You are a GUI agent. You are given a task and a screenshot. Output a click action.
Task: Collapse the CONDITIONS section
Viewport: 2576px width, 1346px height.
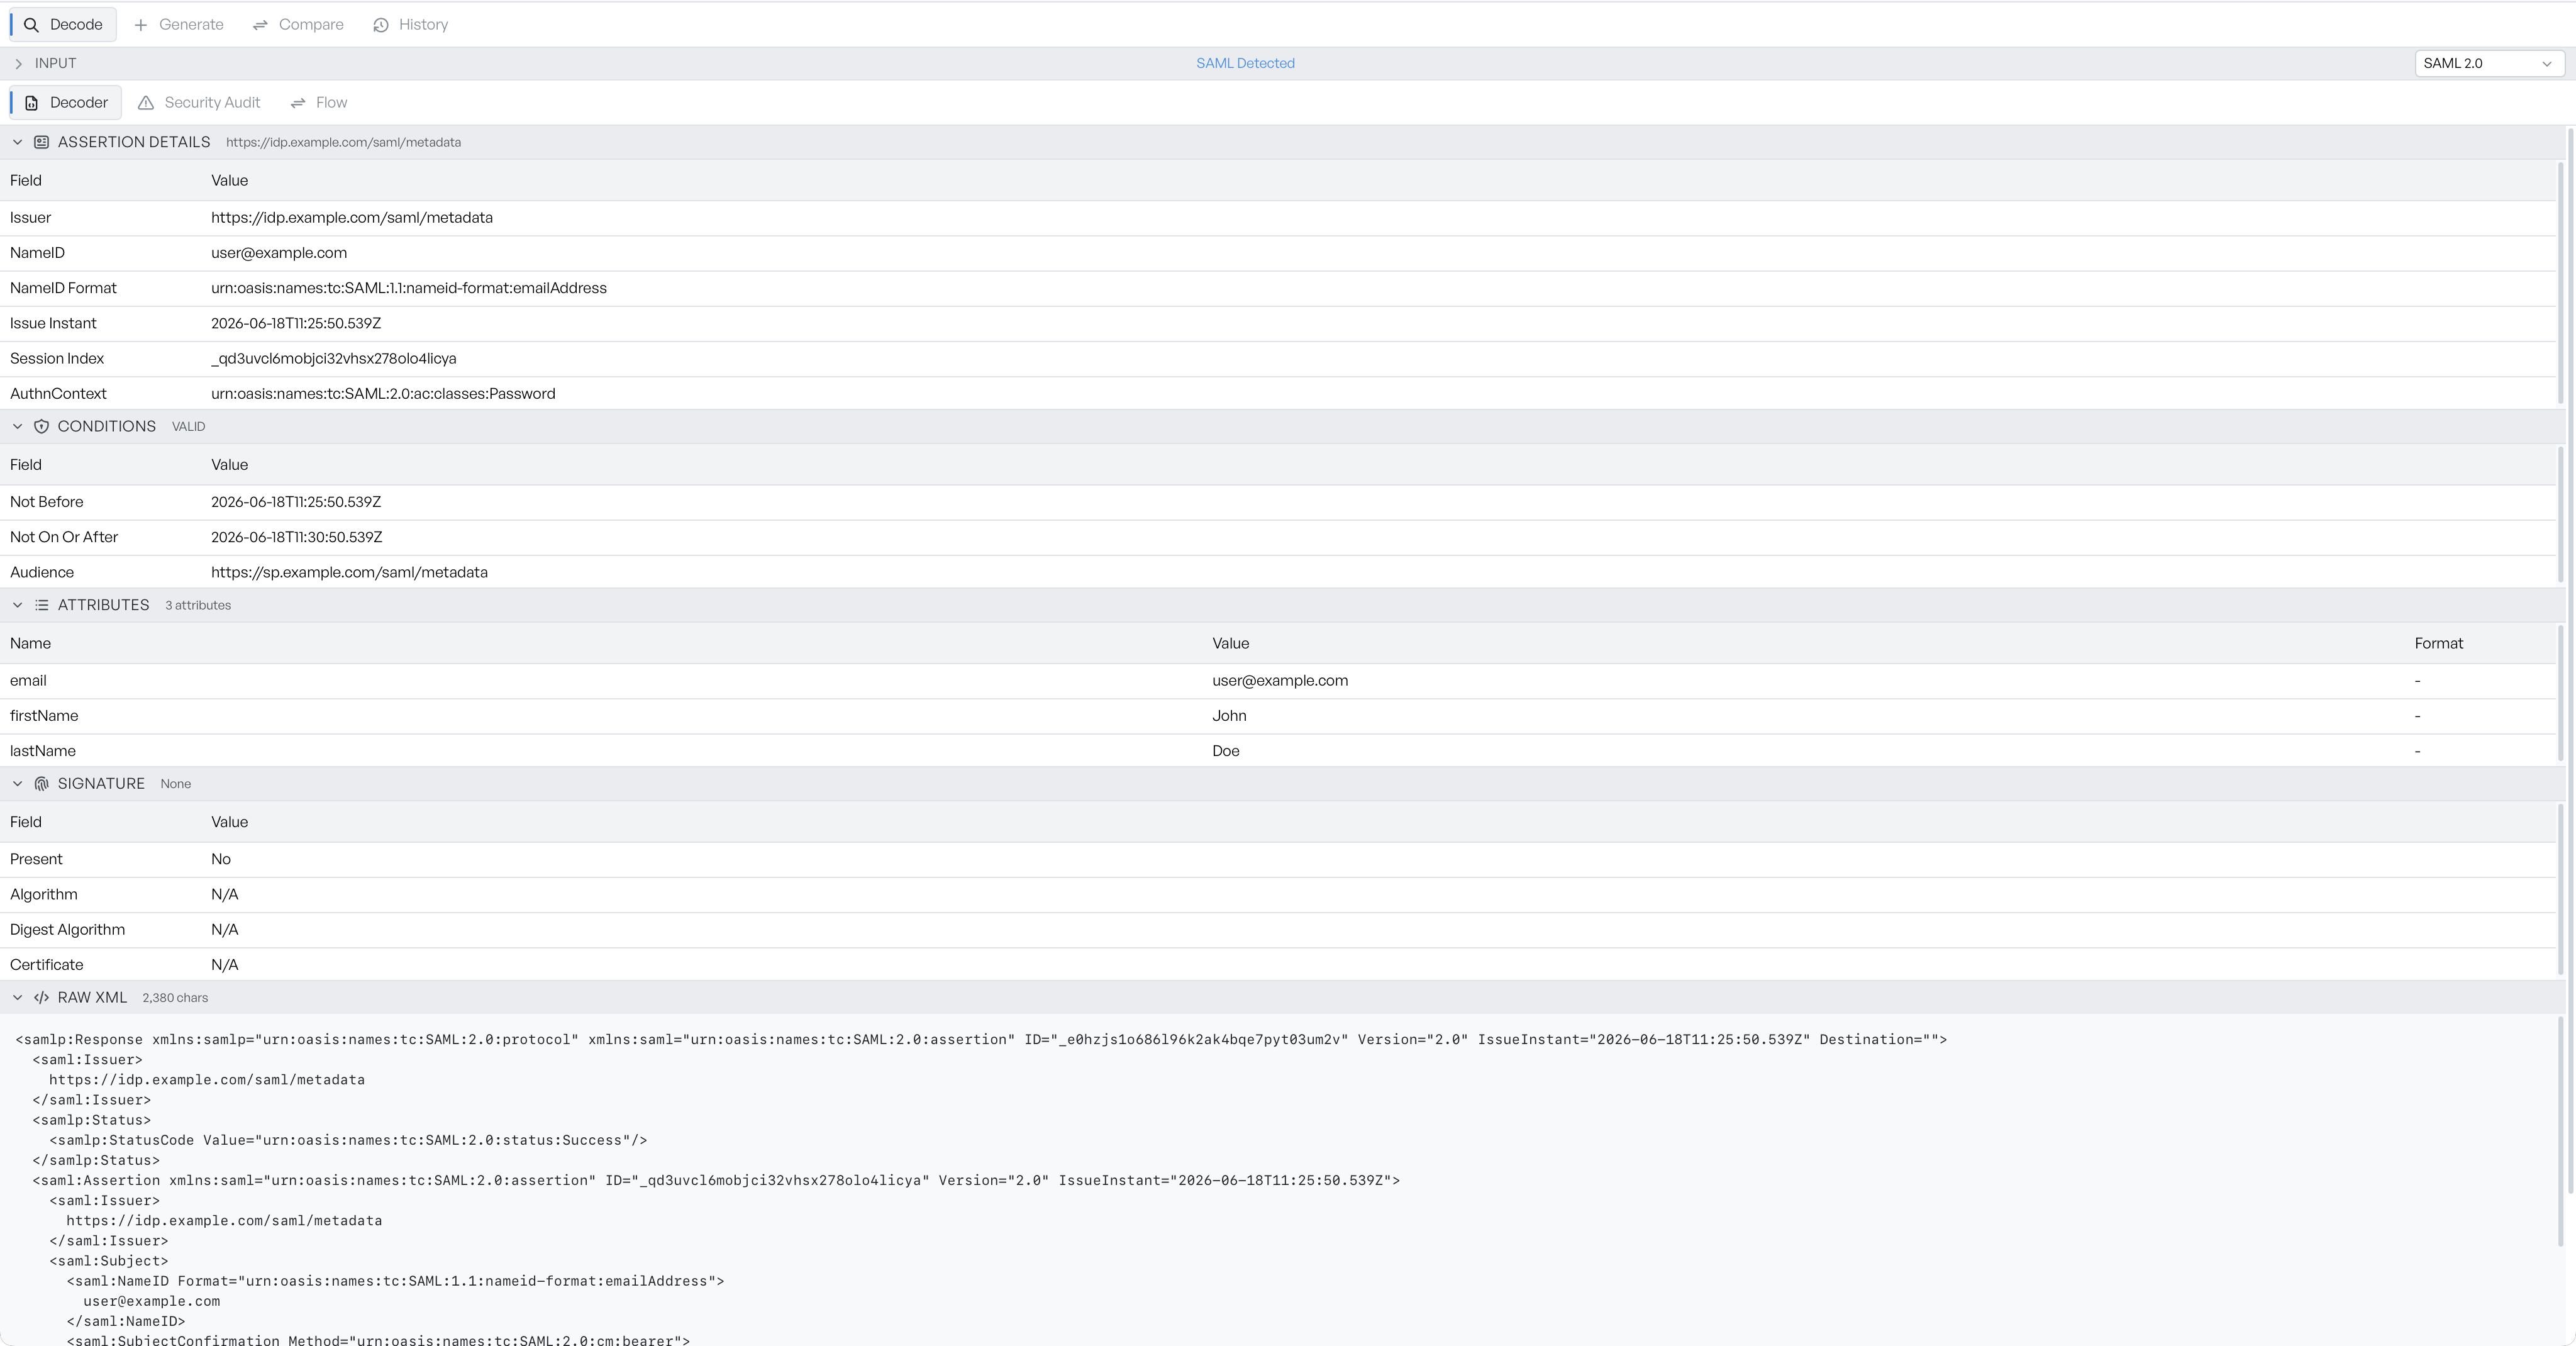coord(17,426)
